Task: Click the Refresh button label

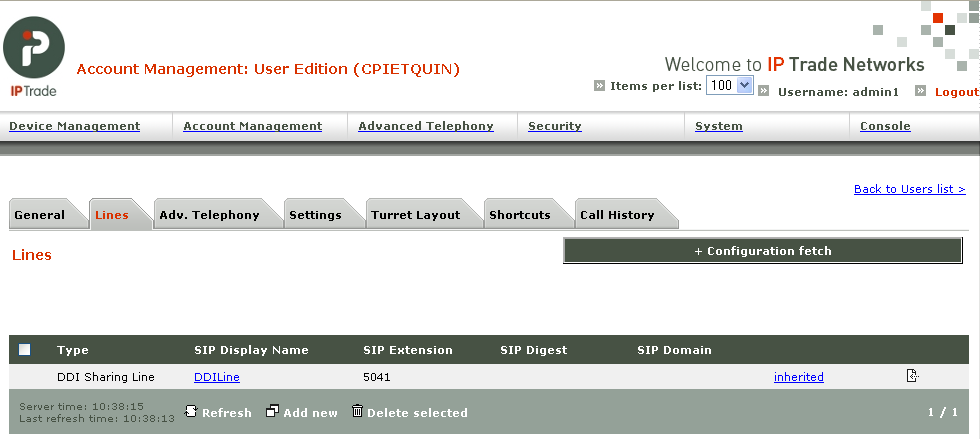Action: coord(226,413)
